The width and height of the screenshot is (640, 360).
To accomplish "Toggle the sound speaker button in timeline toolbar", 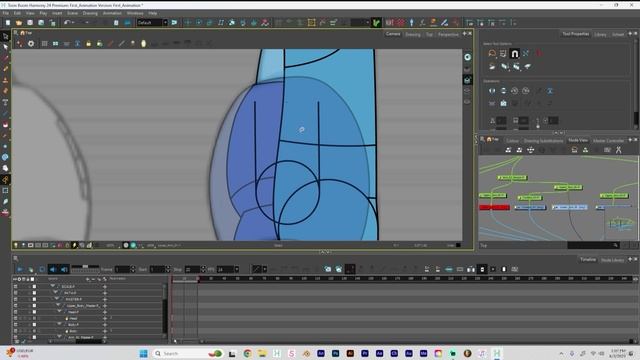I will (x=53, y=269).
